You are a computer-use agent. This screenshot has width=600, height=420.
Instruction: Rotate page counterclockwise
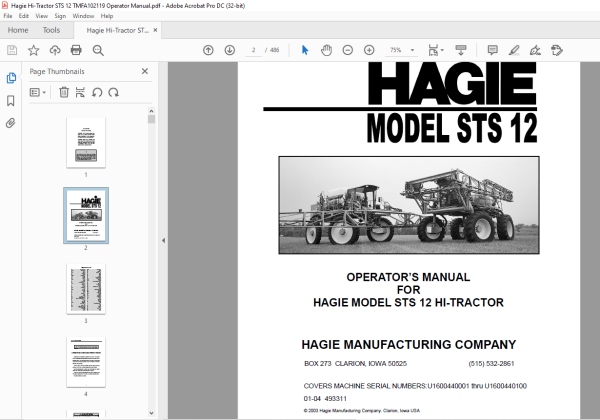click(97, 92)
